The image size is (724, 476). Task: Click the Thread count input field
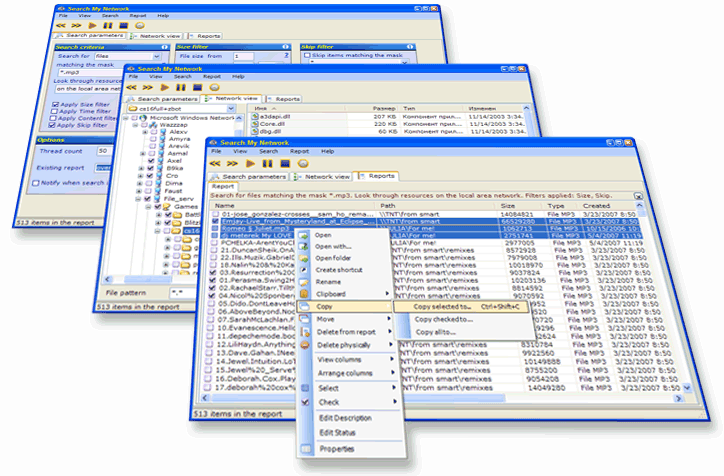pyautogui.click(x=103, y=150)
